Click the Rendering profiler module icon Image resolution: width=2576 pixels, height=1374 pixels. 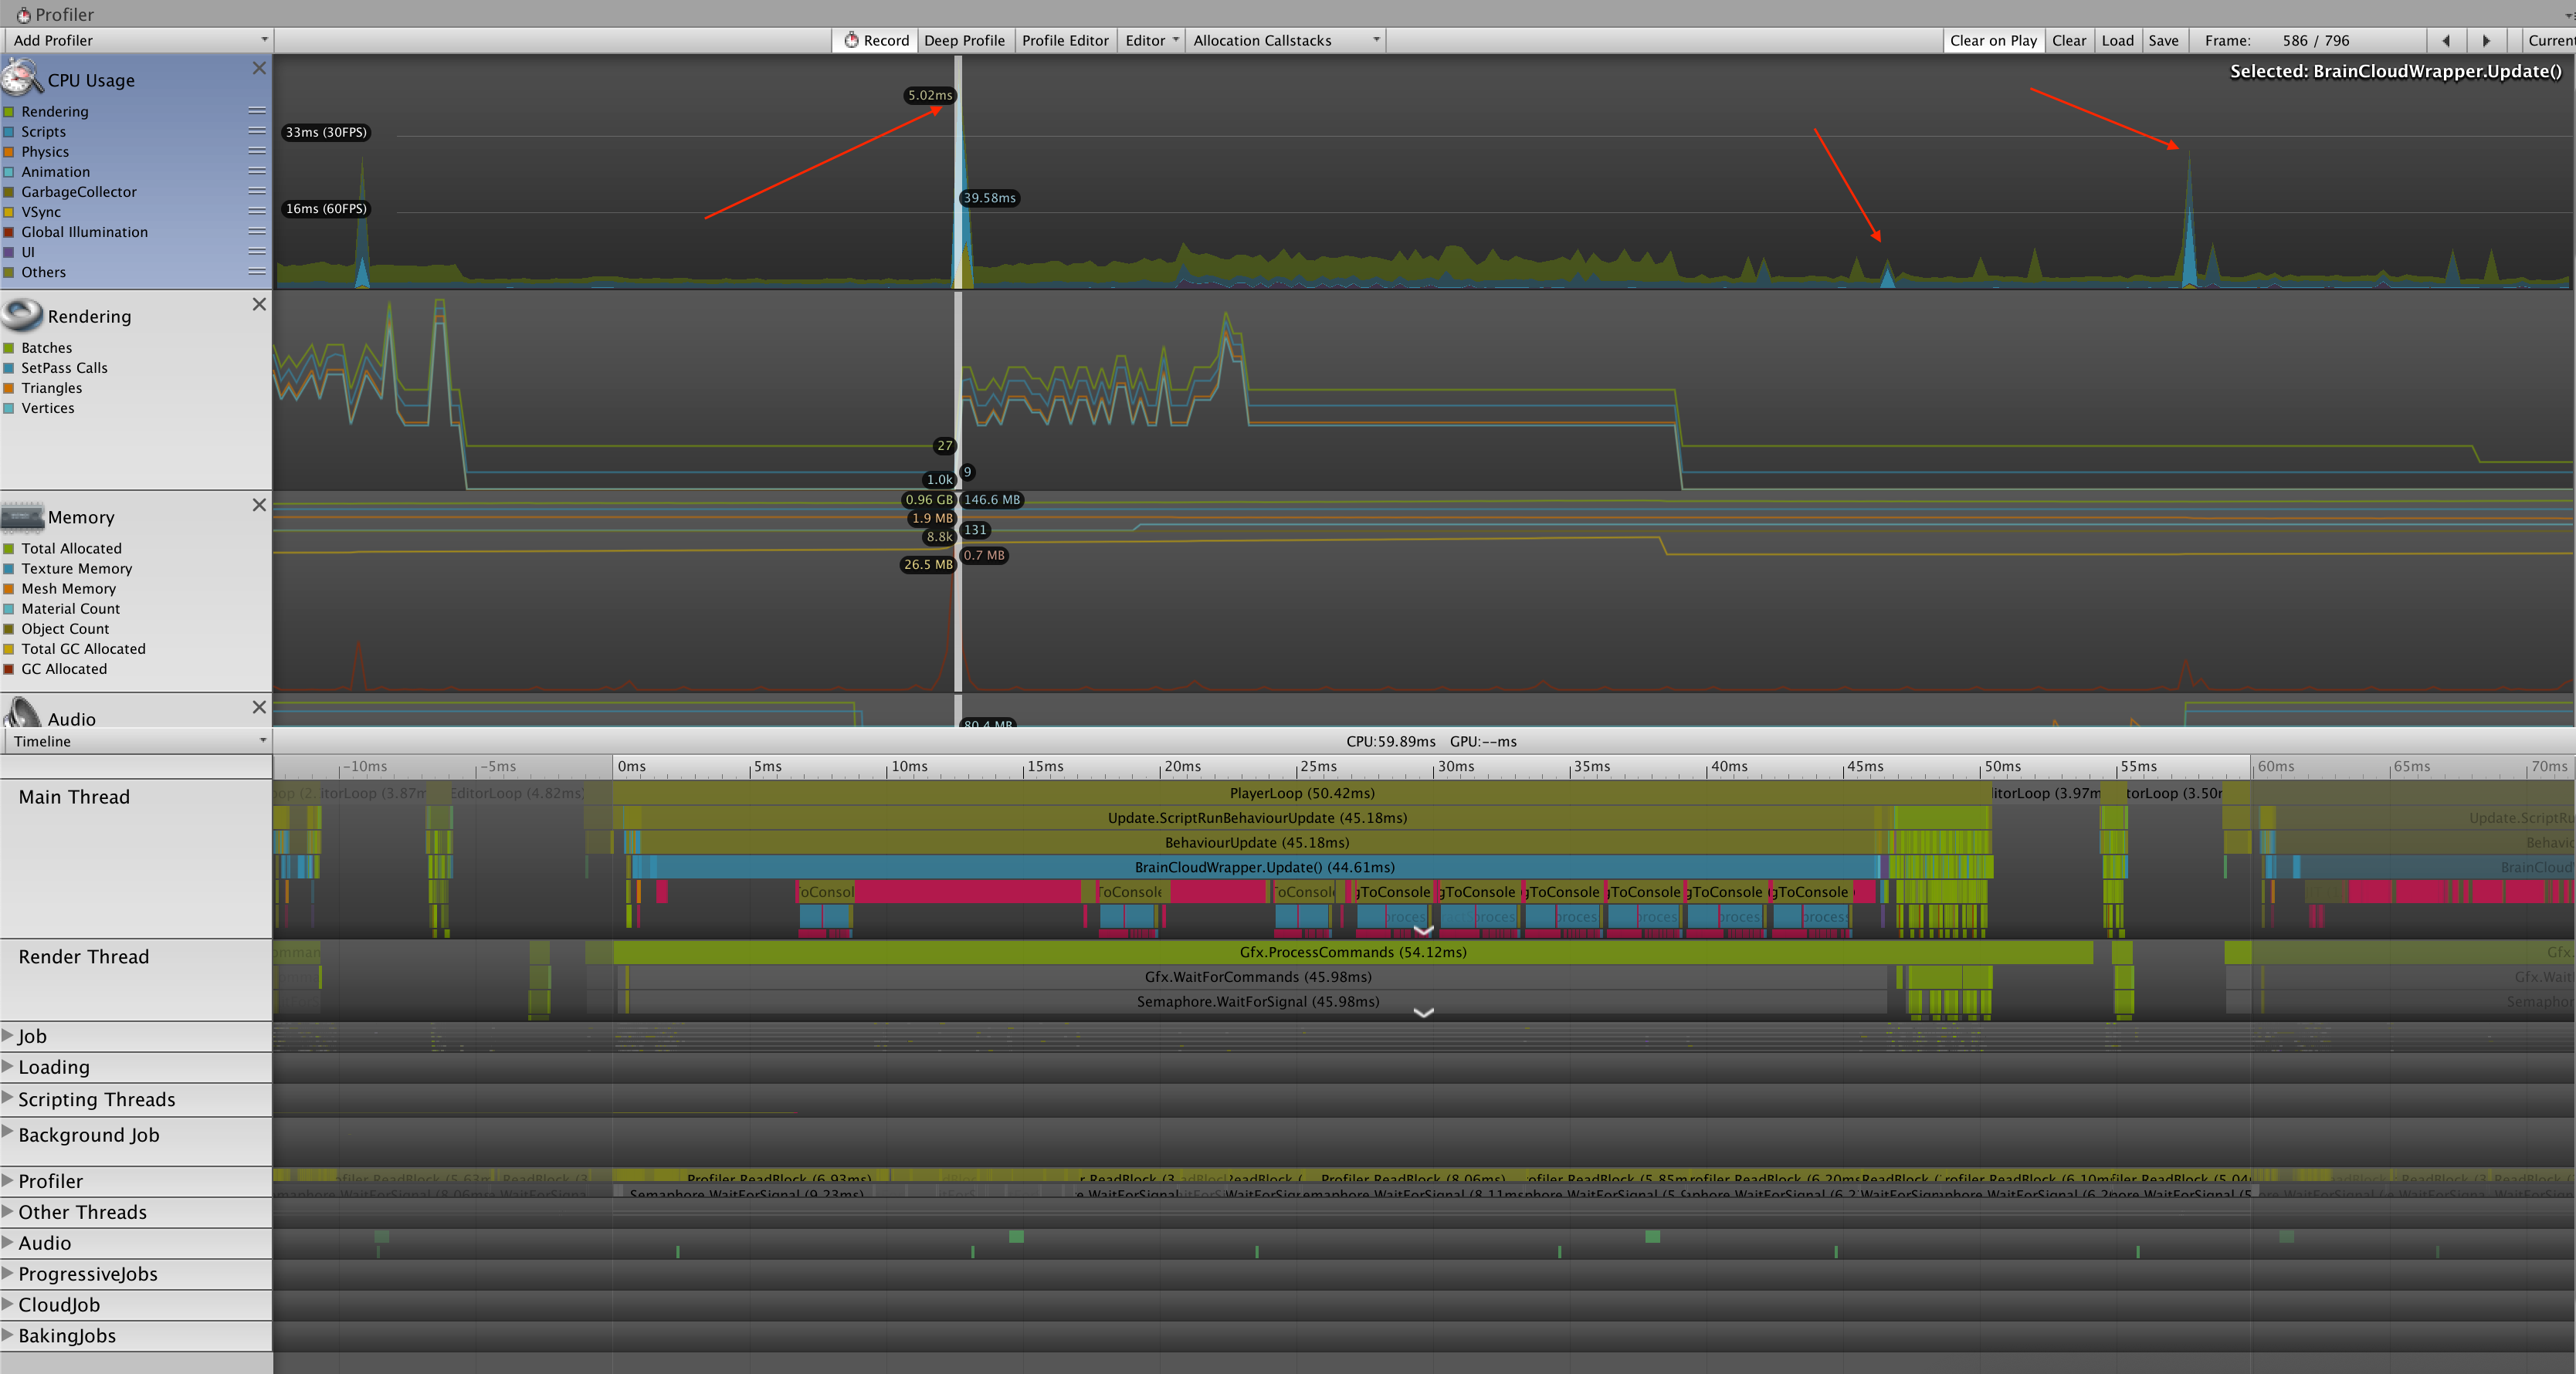[22, 315]
